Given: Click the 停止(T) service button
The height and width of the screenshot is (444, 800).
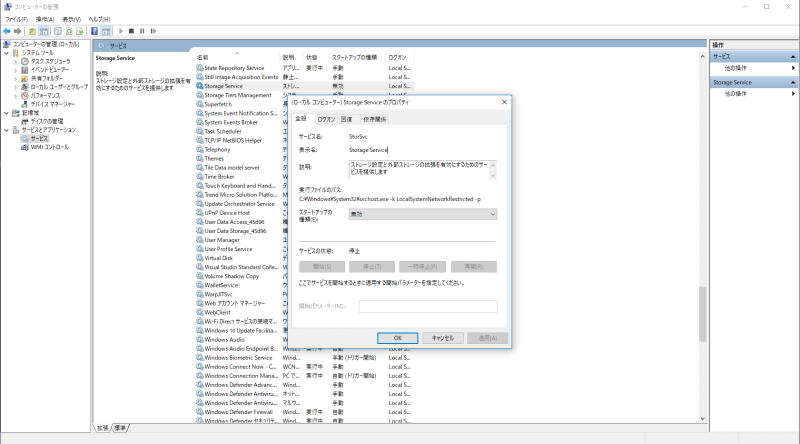Looking at the screenshot, I should click(x=372, y=267).
